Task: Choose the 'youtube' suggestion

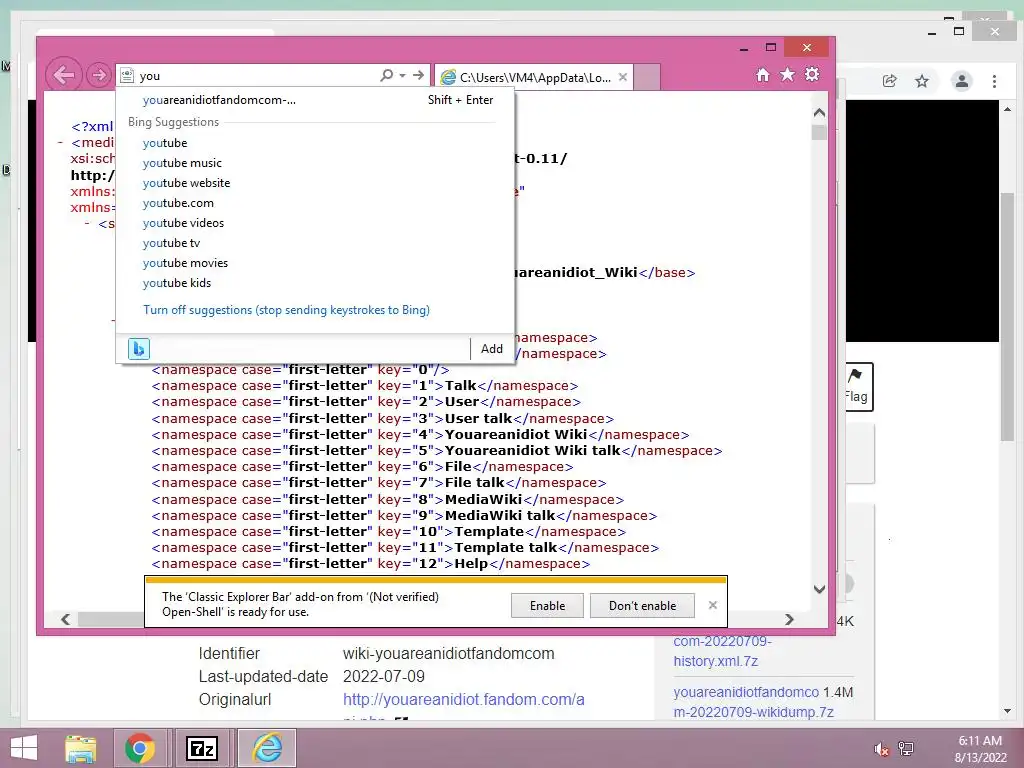Action: tap(315, 143)
